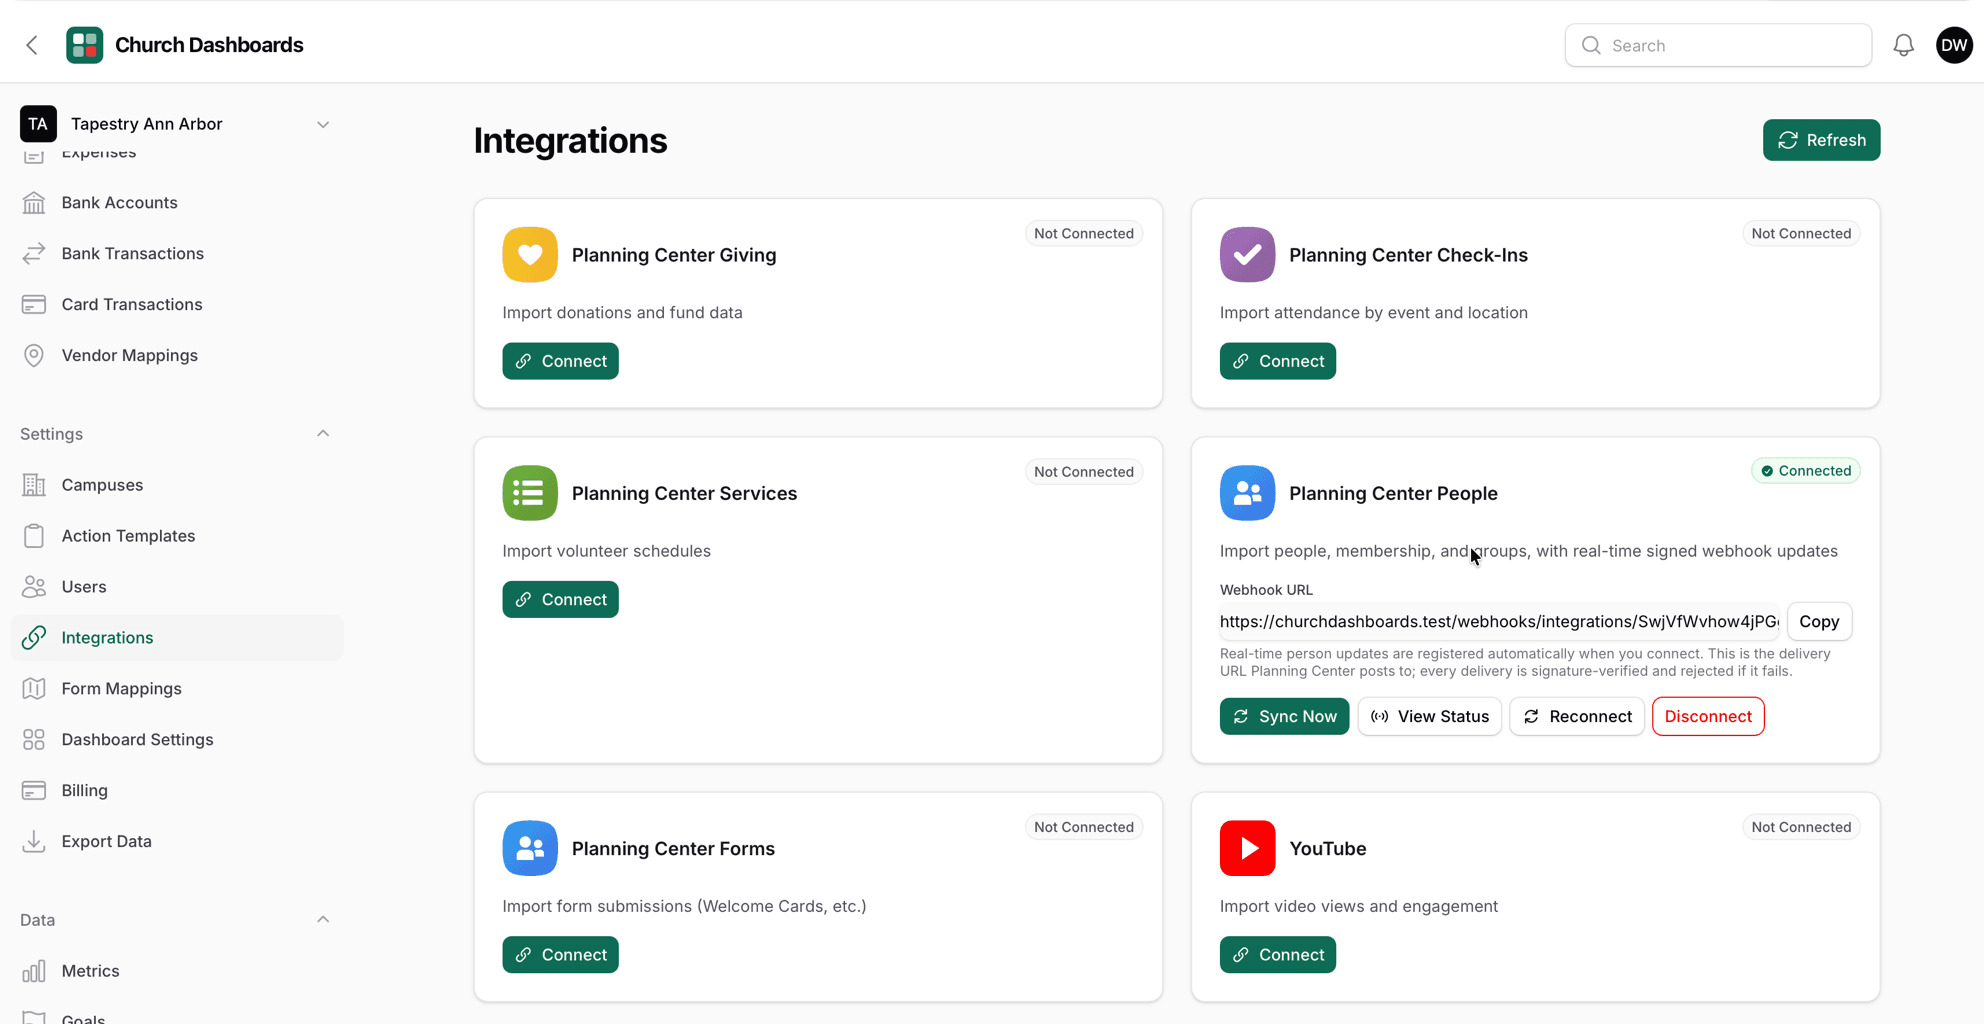
Task: Refresh the integrations list
Action: (1821, 140)
